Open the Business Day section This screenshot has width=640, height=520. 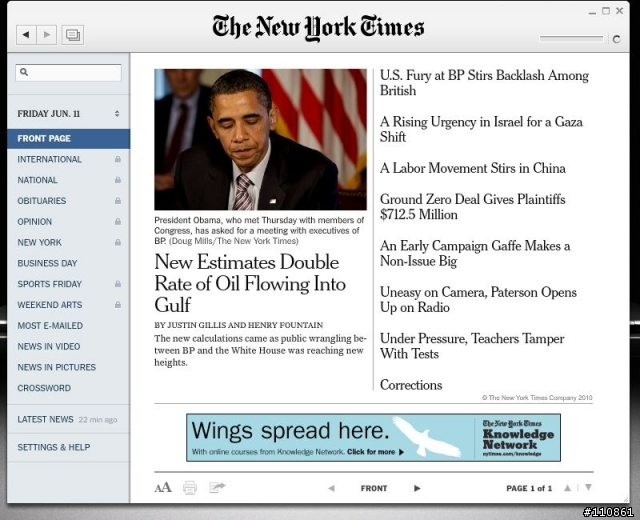point(68,263)
